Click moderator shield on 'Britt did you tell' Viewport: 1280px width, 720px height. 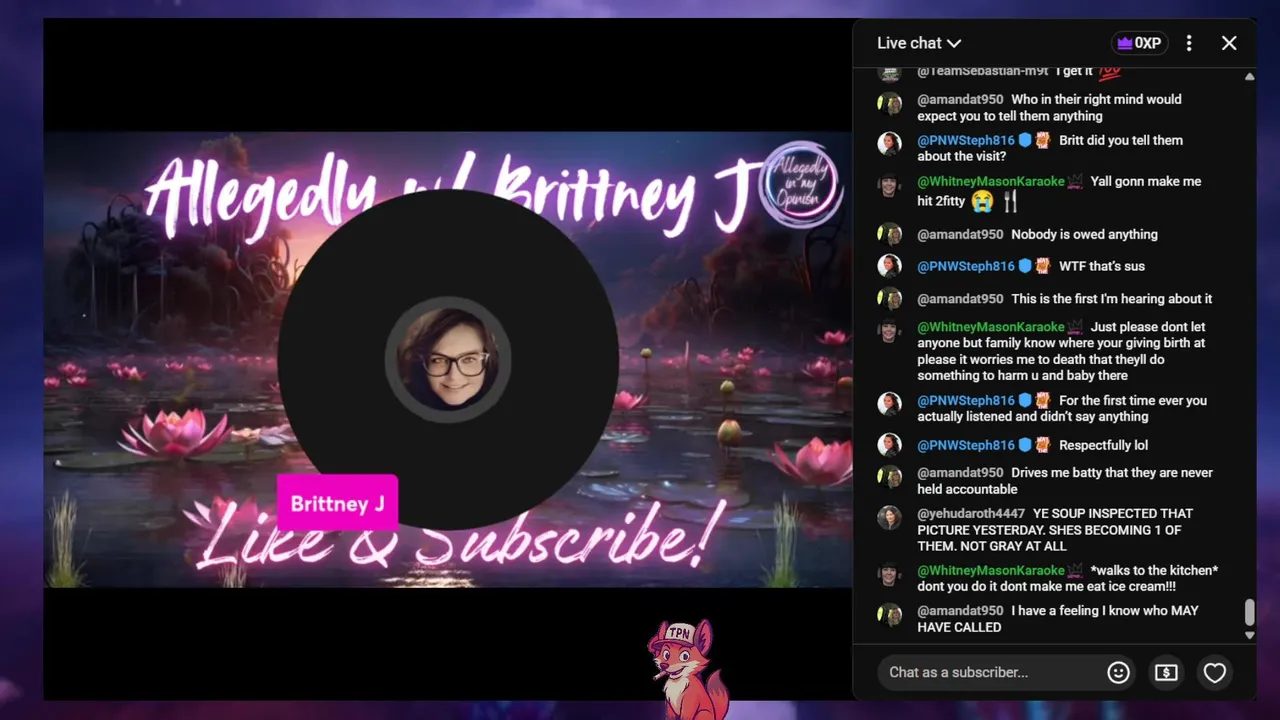[1025, 140]
